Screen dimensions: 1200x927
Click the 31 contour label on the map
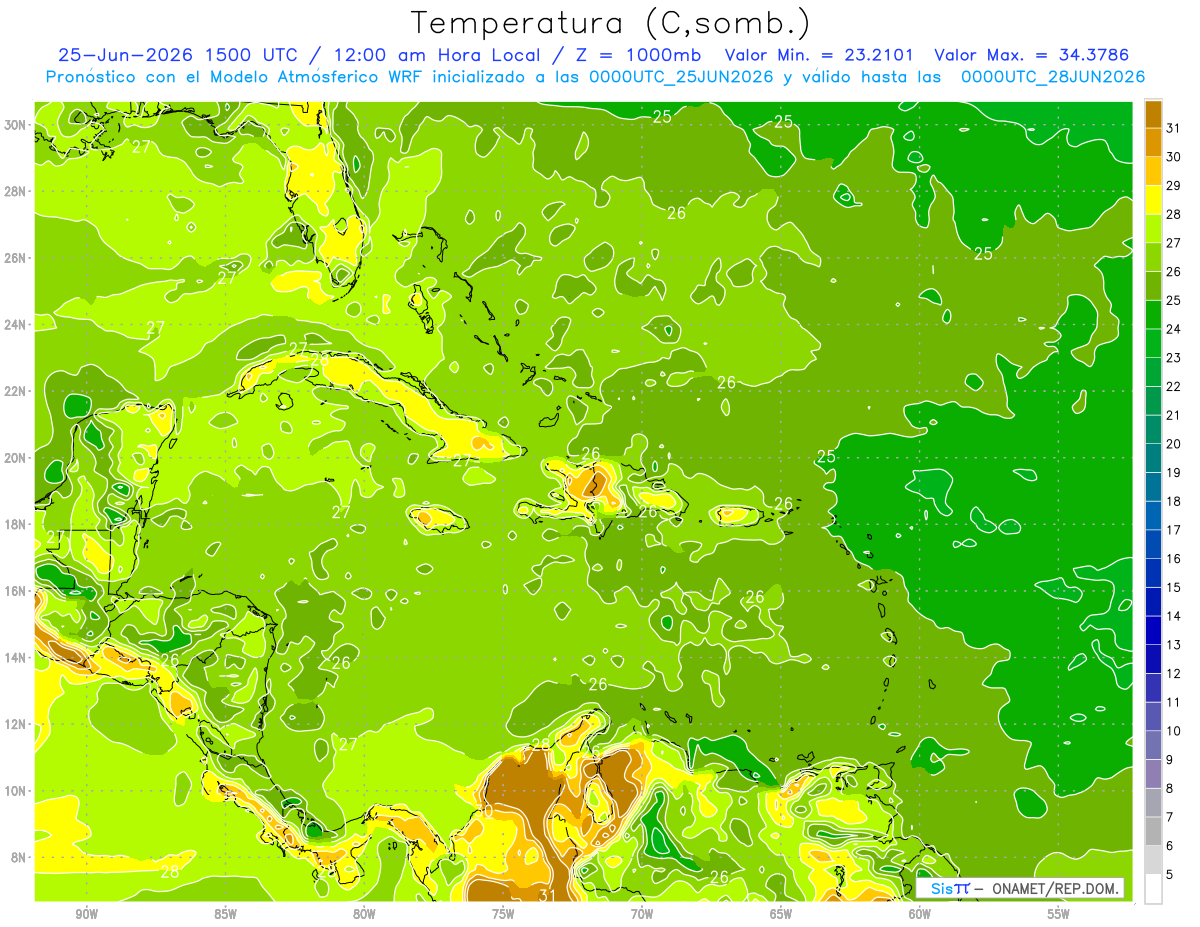[547, 893]
